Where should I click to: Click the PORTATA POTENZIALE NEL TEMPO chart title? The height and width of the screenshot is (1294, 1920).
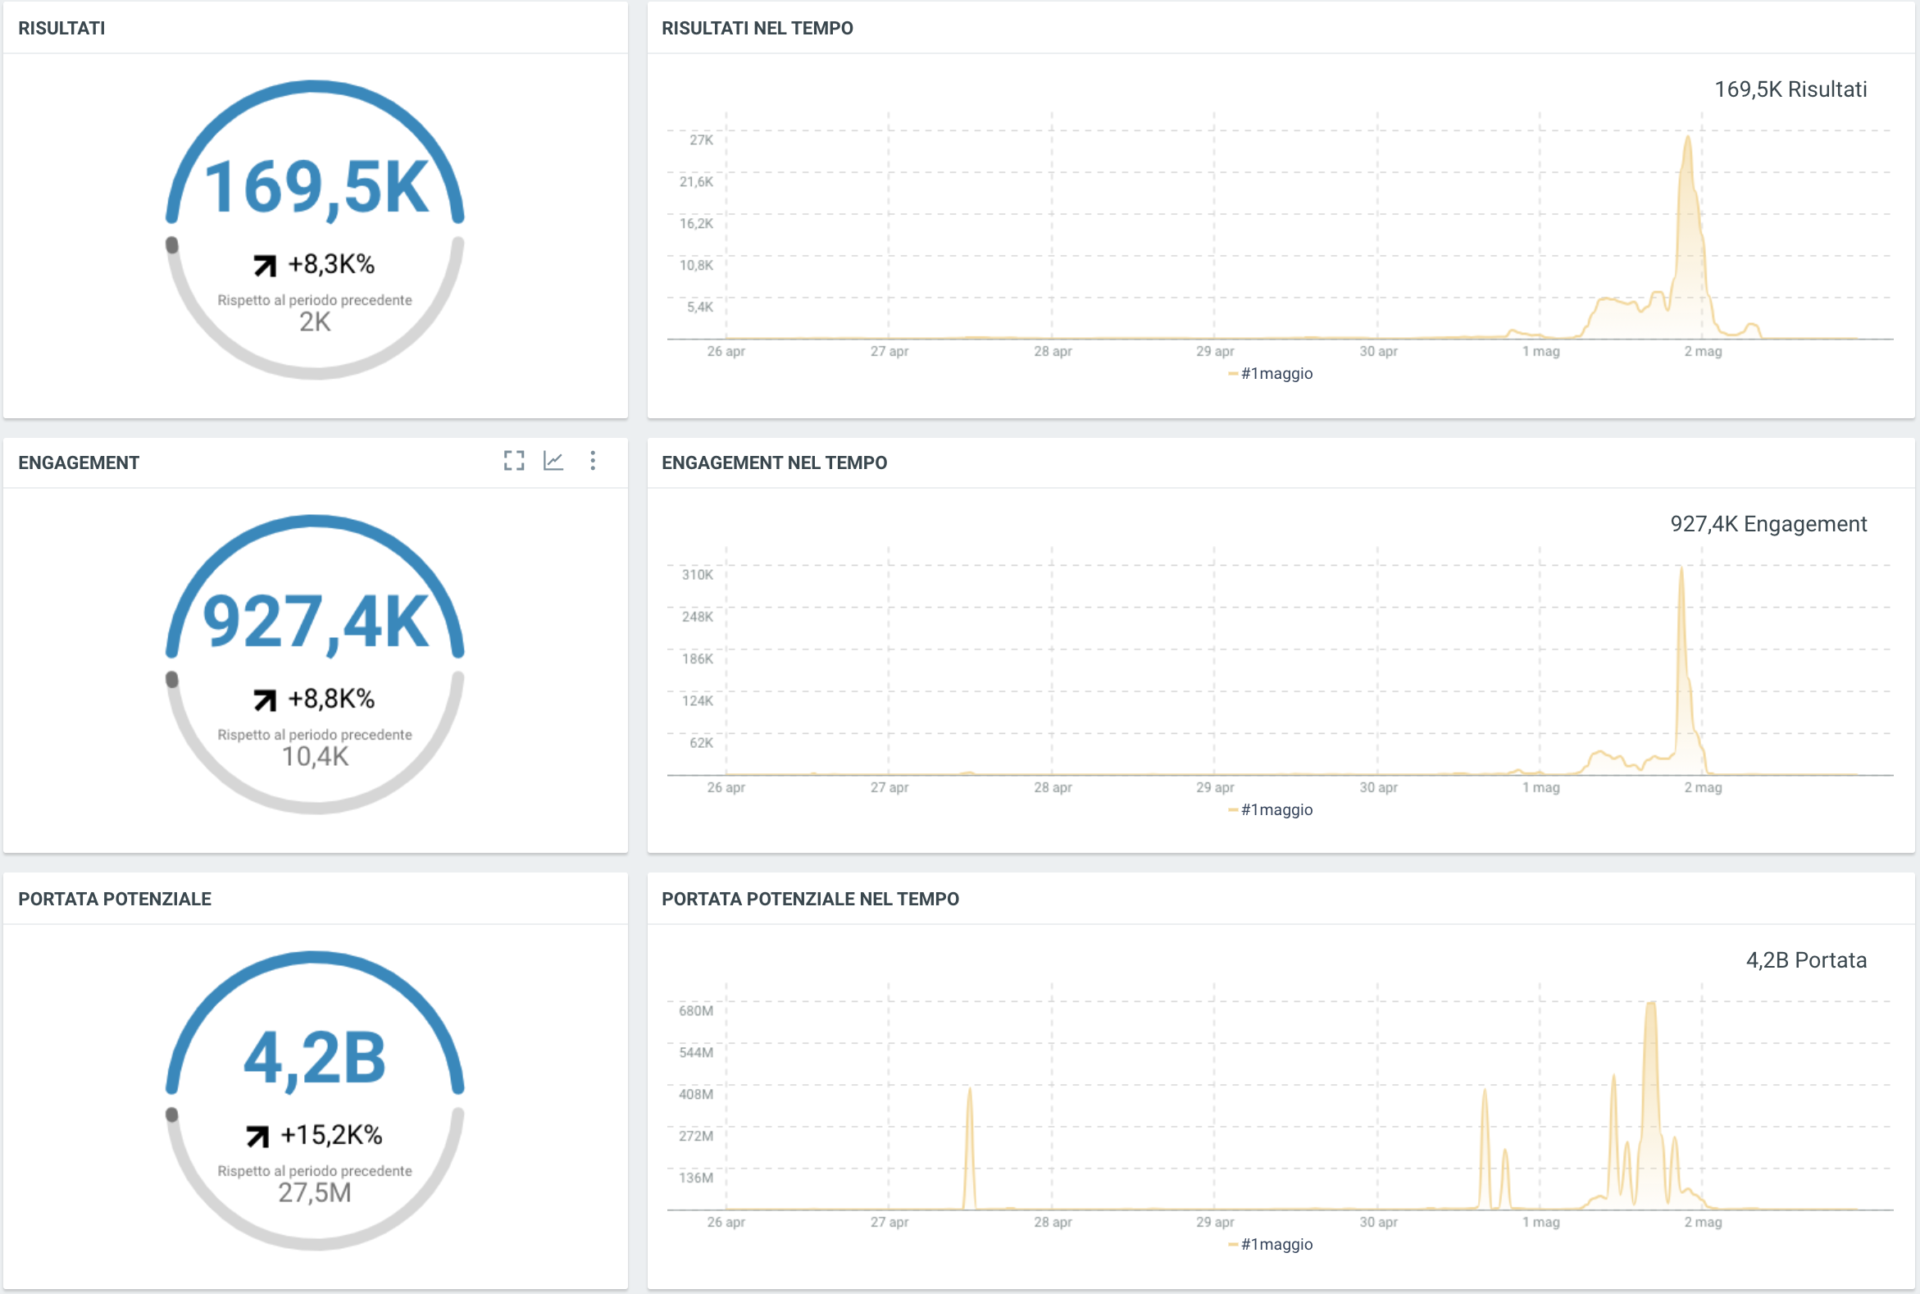(x=810, y=899)
